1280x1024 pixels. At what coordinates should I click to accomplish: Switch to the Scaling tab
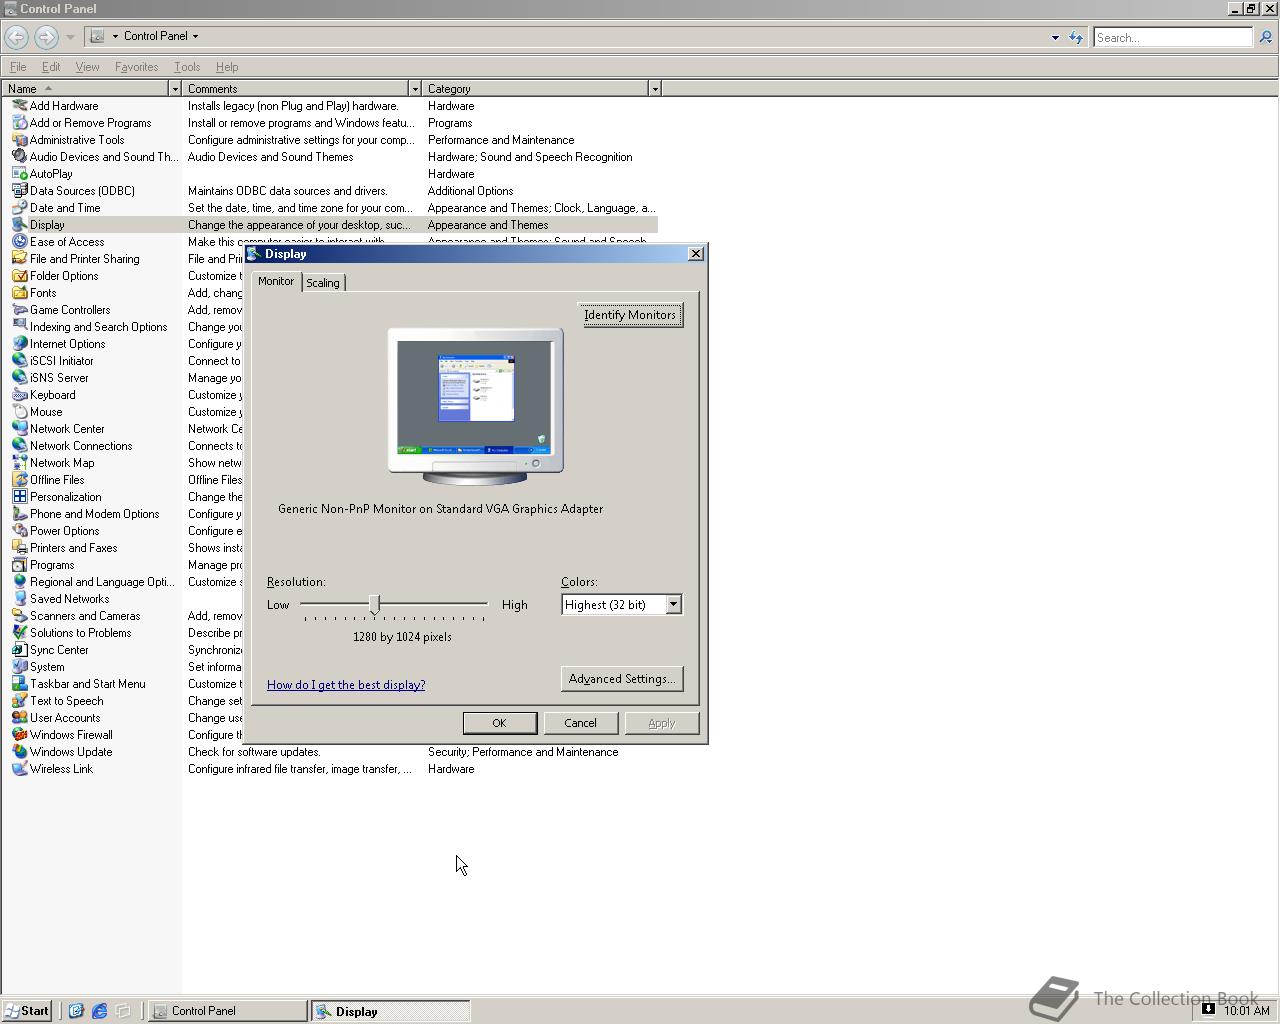click(x=323, y=283)
